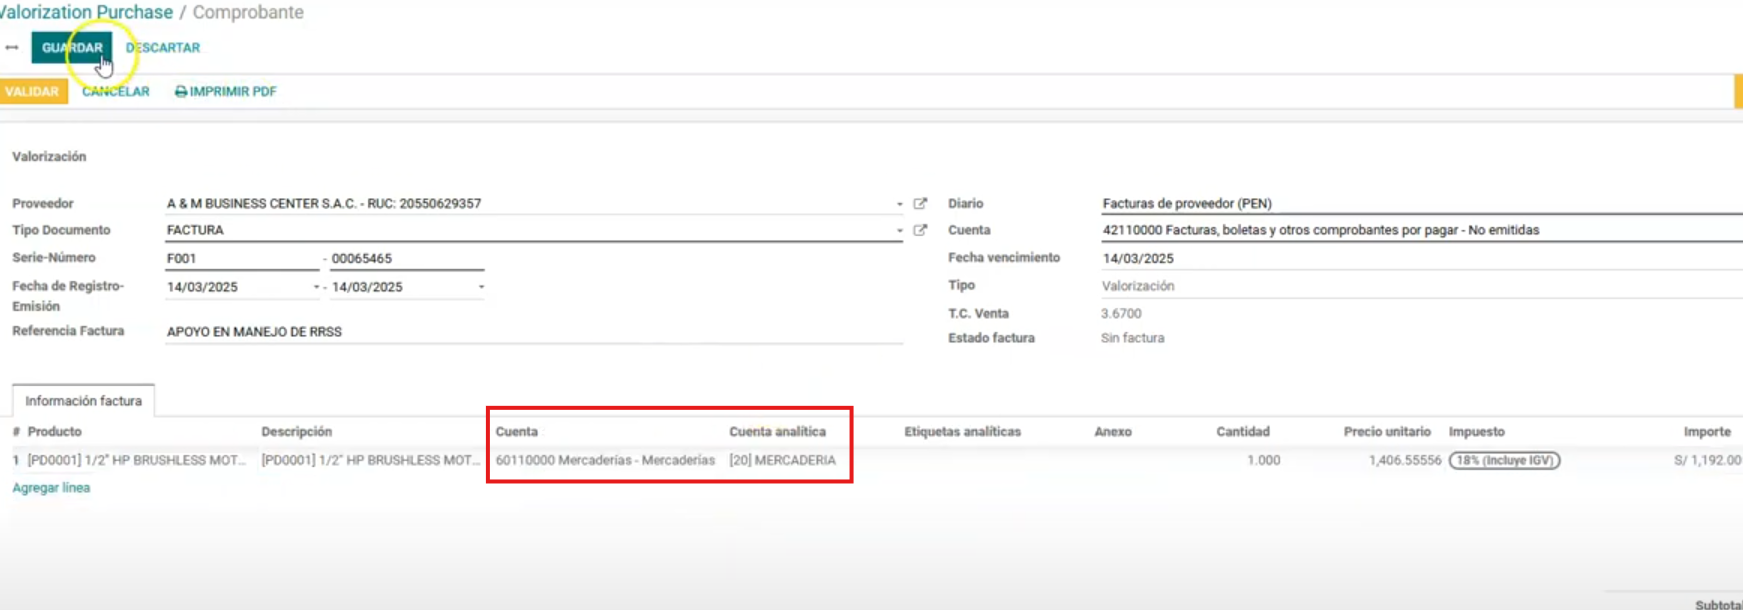Viewport: 1743px width, 610px height.
Task: Click the invoice number field 00065465
Action: pos(405,258)
